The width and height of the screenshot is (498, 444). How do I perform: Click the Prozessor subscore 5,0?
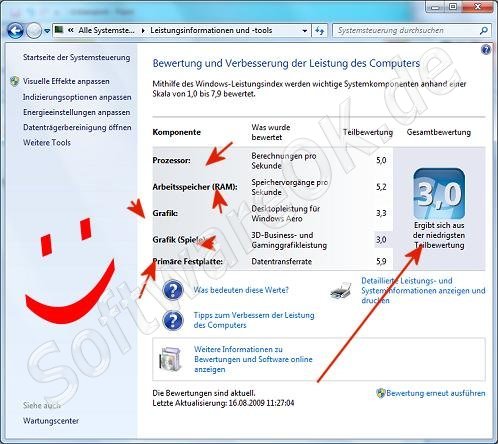click(x=381, y=160)
